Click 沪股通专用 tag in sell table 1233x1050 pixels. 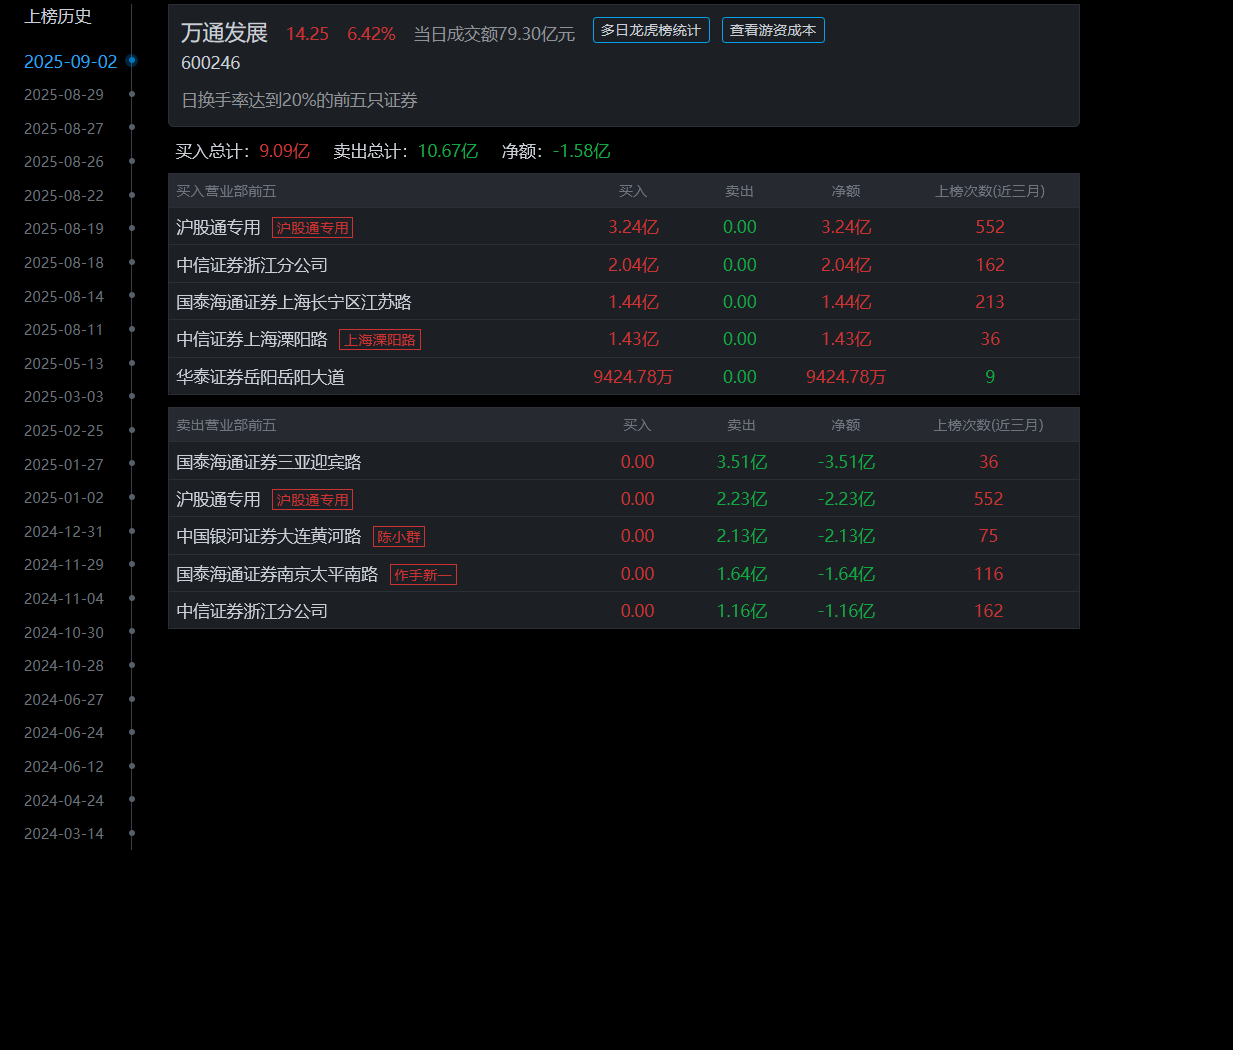click(x=312, y=500)
